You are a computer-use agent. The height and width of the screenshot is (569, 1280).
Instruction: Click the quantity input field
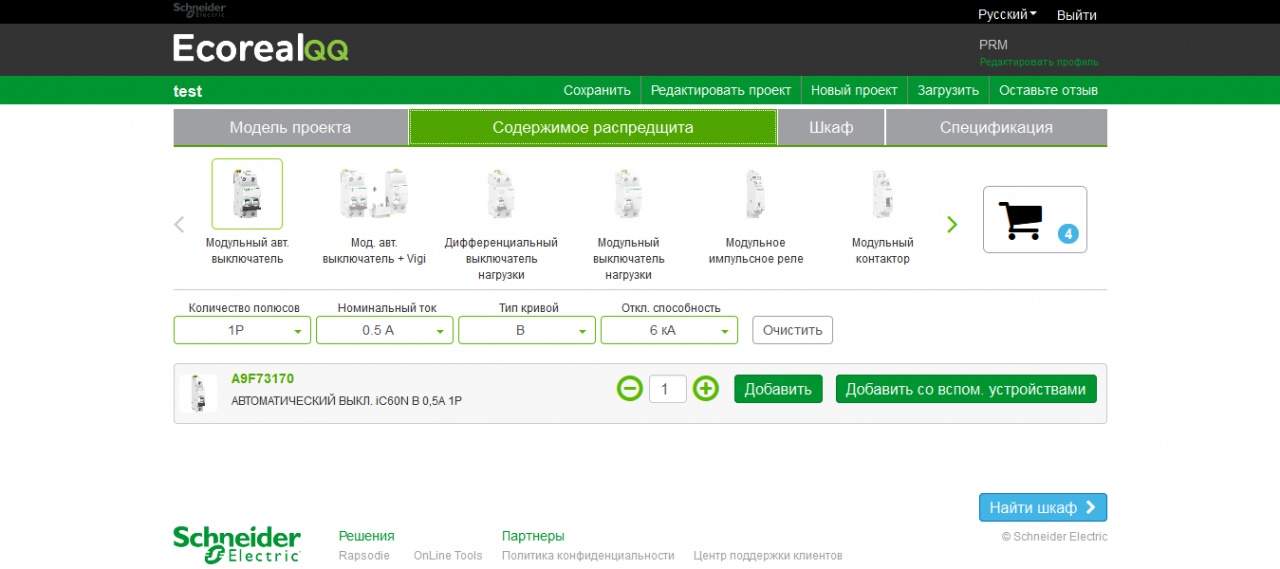pos(667,389)
